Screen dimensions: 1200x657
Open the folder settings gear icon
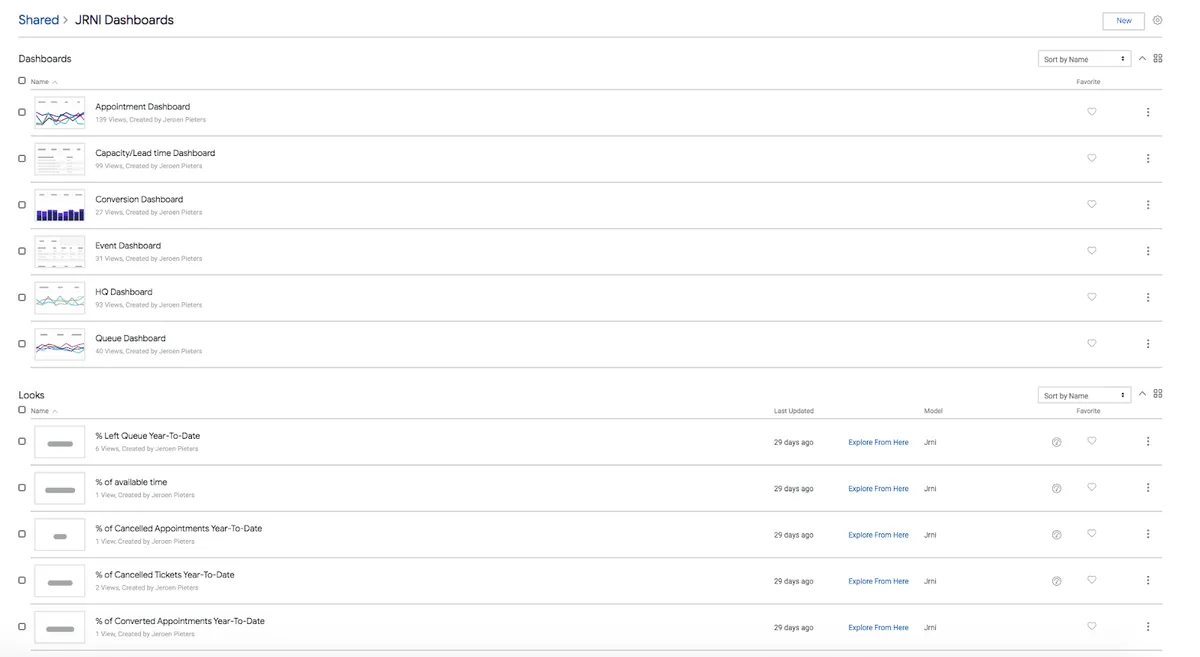click(x=1157, y=20)
